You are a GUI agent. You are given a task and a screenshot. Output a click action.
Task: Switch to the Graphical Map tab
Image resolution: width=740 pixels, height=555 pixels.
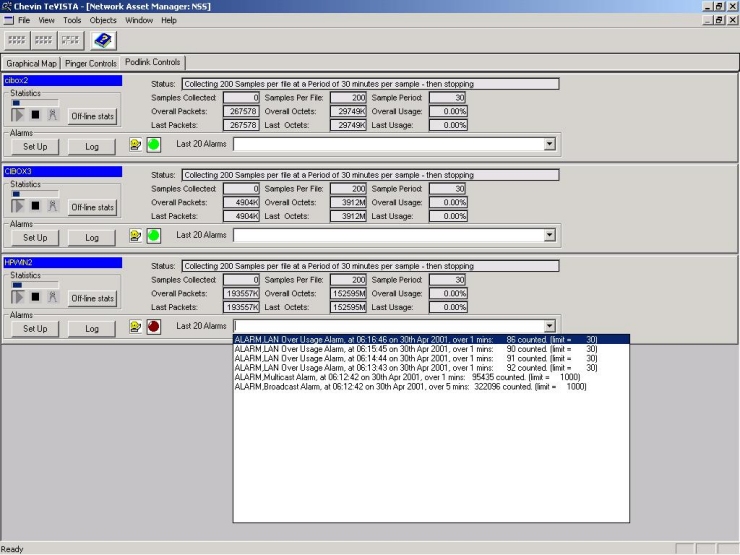click(x=31, y=63)
